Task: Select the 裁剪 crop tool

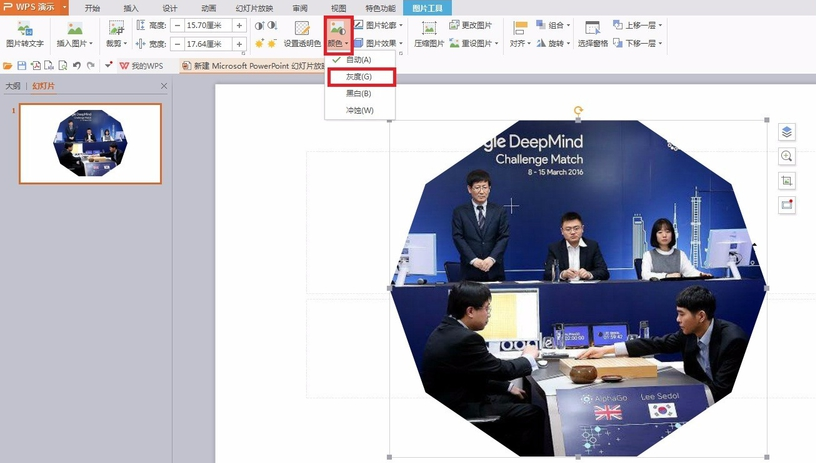Action: (116, 34)
